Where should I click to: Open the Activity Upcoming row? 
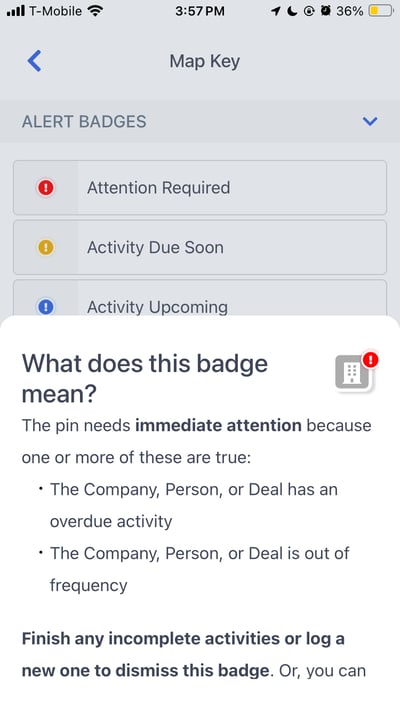(200, 298)
